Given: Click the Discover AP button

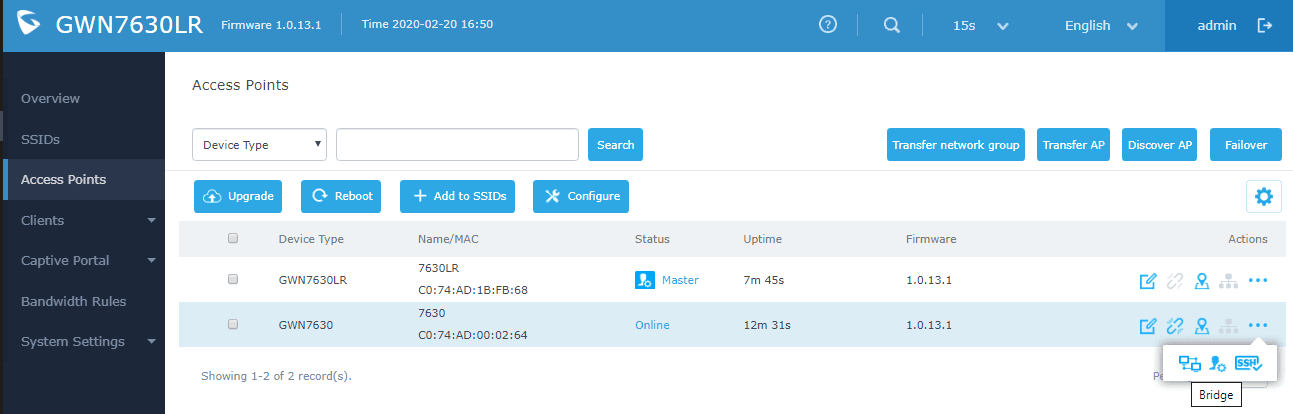Looking at the screenshot, I should click(x=1160, y=144).
